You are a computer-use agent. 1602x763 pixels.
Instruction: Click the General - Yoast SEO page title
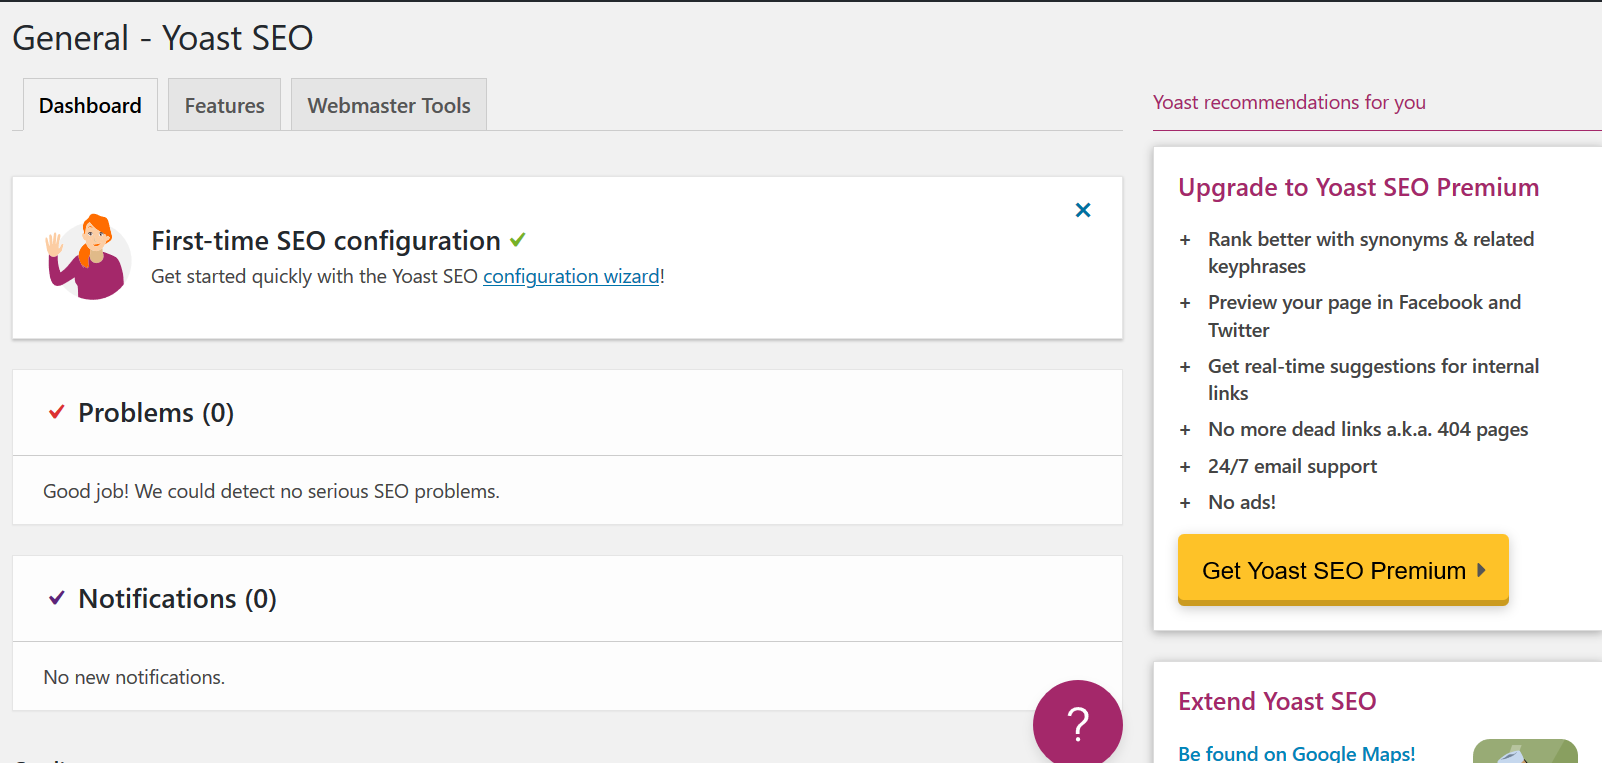[x=162, y=38]
